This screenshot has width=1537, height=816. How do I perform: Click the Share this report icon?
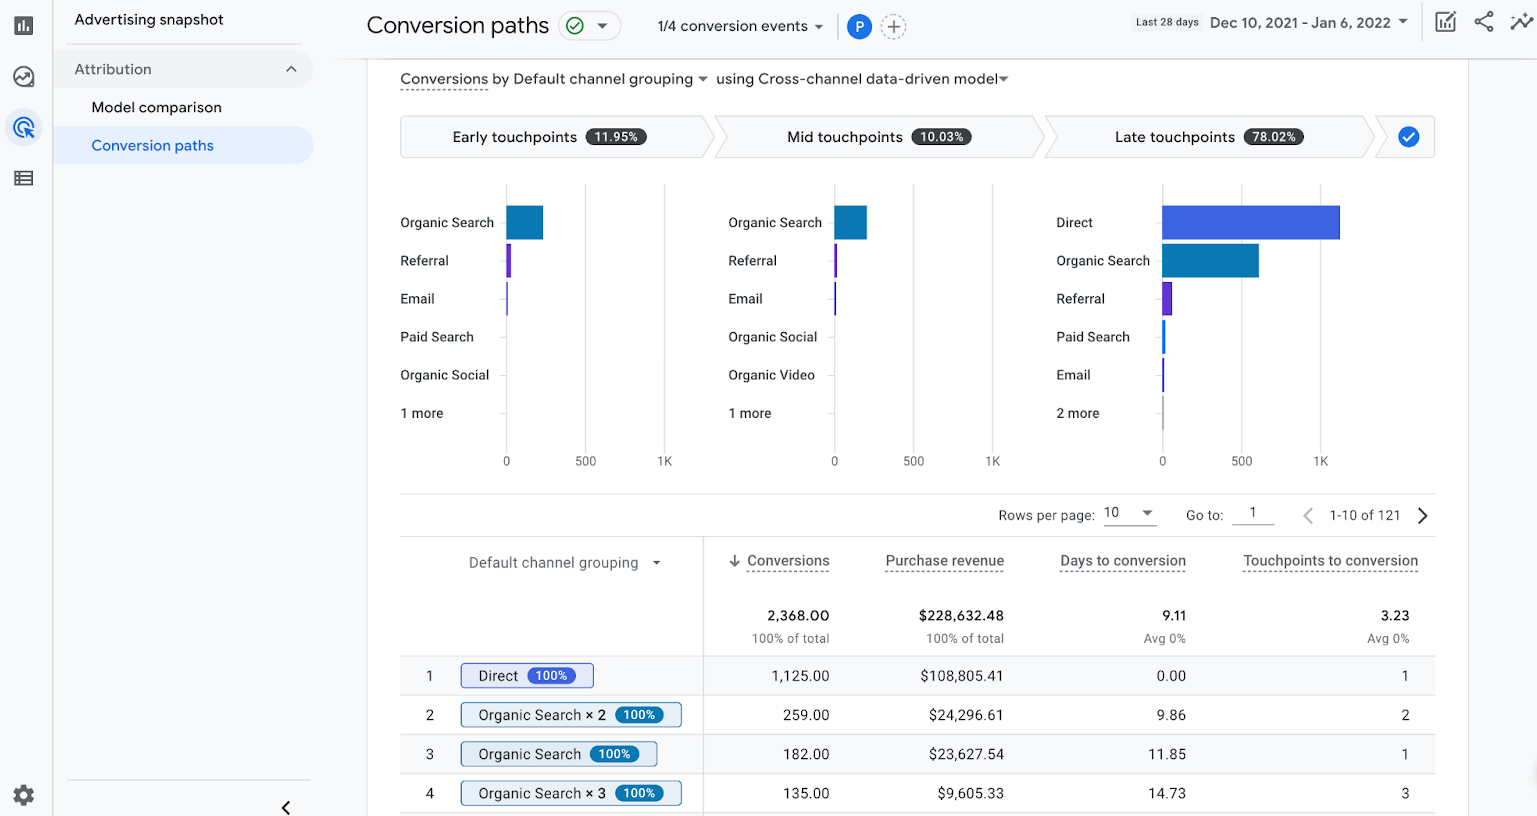coord(1484,21)
